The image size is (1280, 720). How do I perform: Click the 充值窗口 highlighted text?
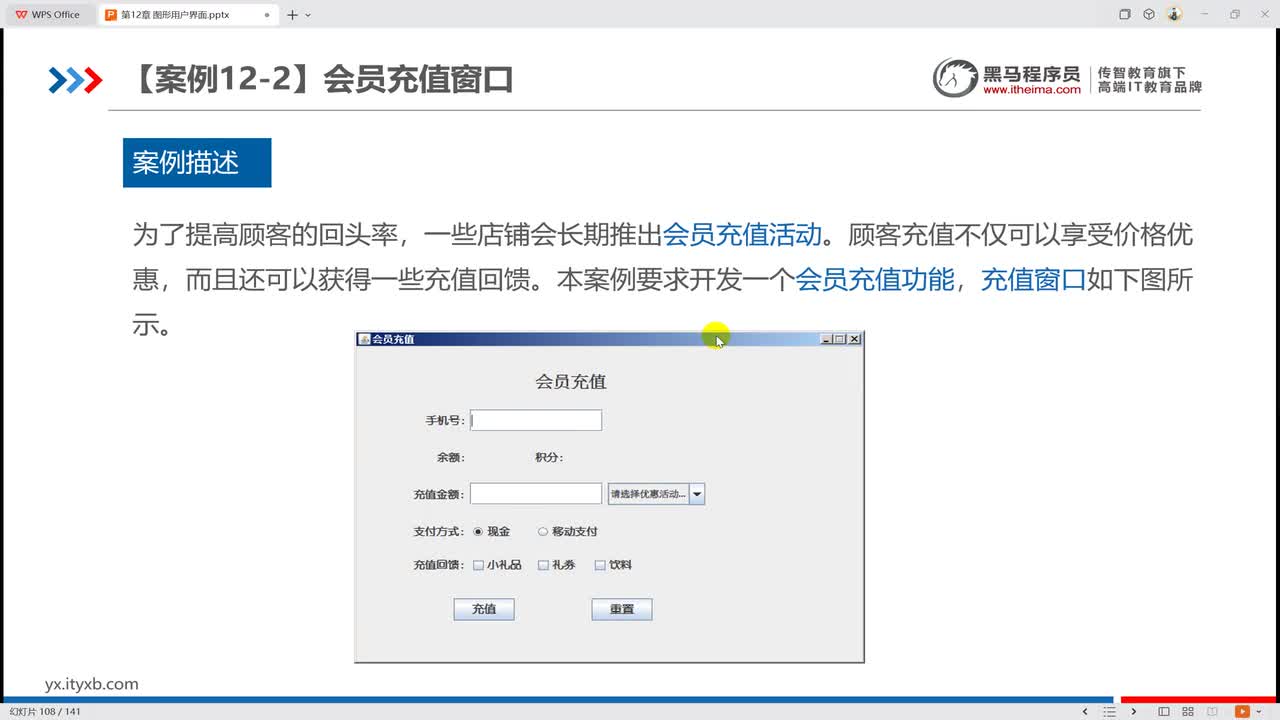[1034, 280]
